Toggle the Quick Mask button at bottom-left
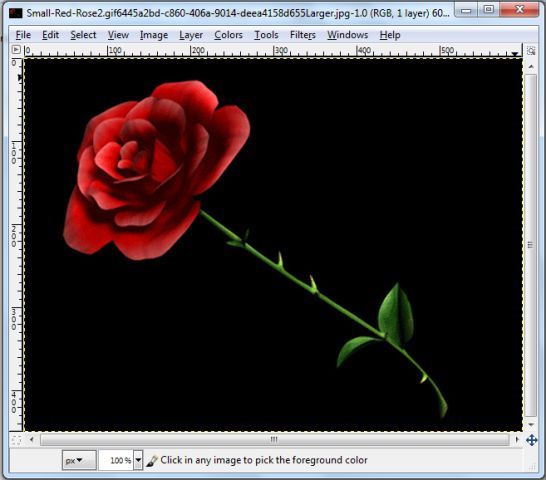Image resolution: width=546 pixels, height=480 pixels. point(16,440)
